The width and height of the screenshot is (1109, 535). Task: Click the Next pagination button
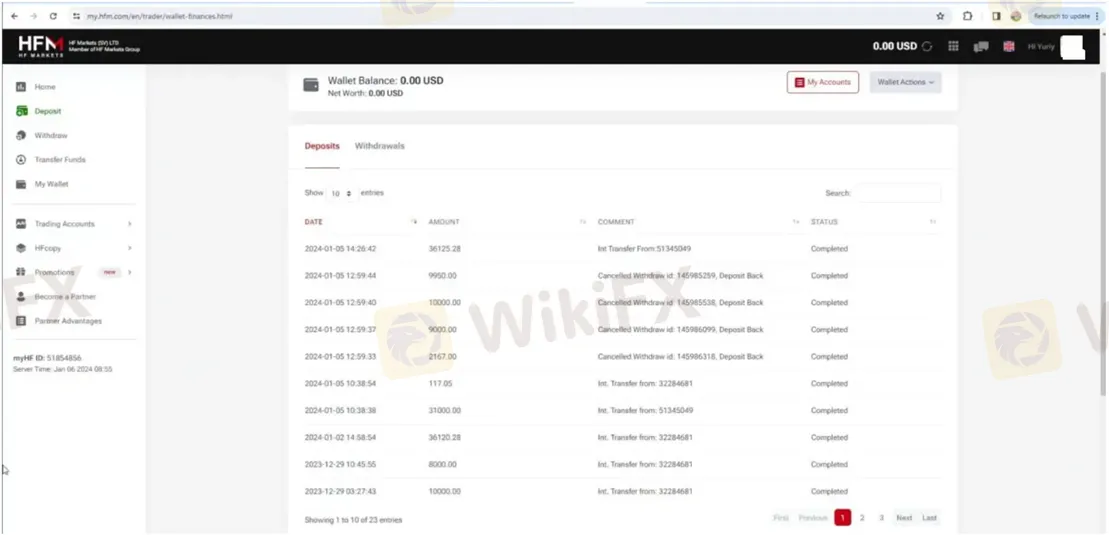click(905, 518)
